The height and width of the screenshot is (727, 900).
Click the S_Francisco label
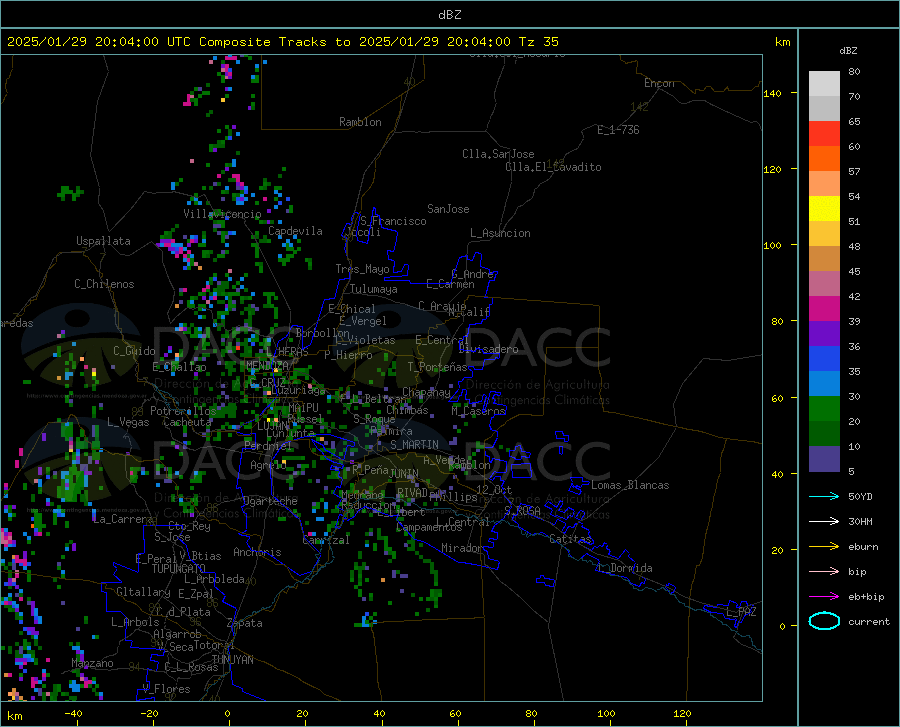pyautogui.click(x=393, y=221)
